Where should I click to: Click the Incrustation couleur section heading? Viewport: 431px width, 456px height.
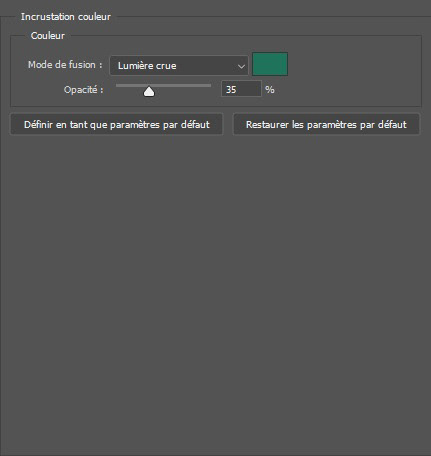pos(66,17)
